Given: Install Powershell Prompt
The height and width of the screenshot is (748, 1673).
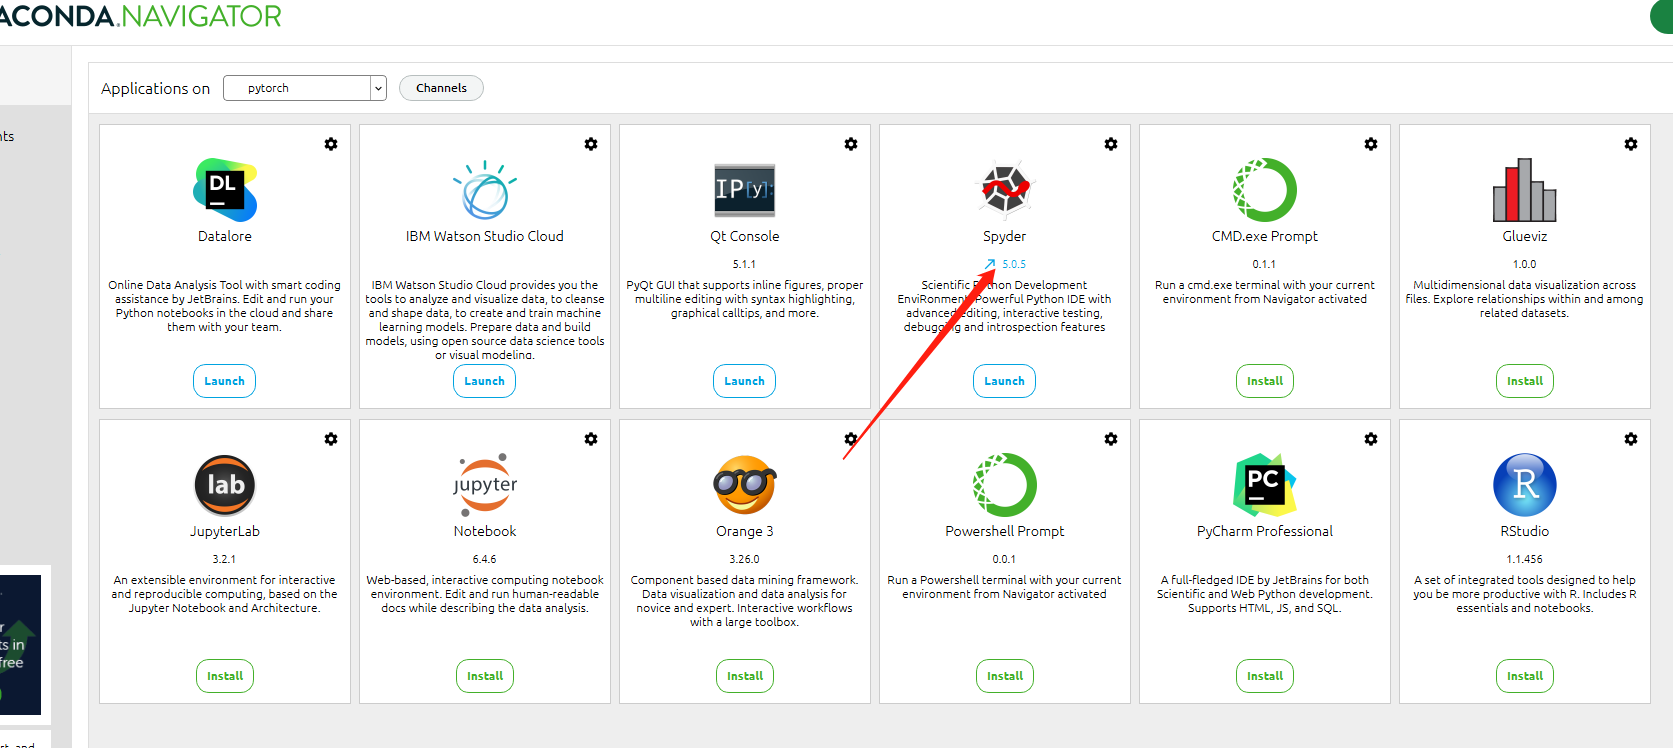Looking at the screenshot, I should tap(1005, 676).
